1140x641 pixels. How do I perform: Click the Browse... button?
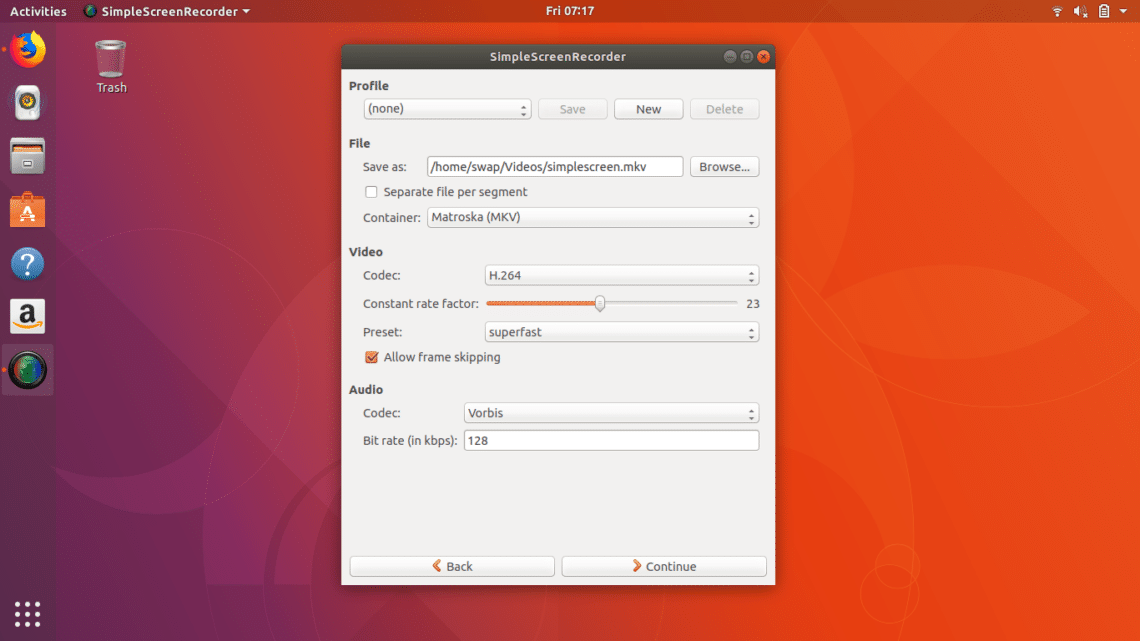[724, 166]
